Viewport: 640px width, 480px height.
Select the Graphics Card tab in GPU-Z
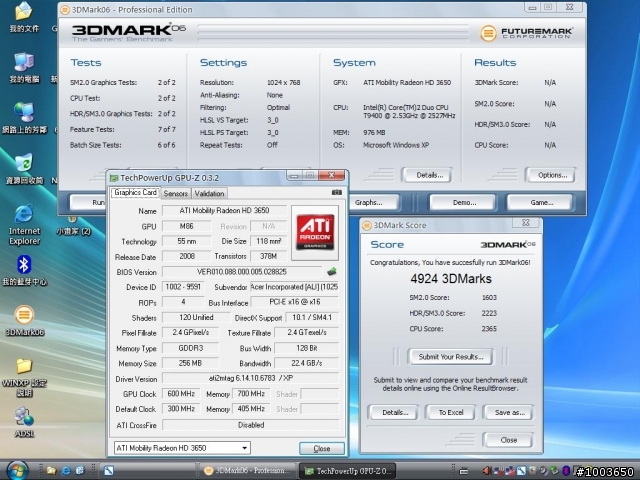coord(135,193)
